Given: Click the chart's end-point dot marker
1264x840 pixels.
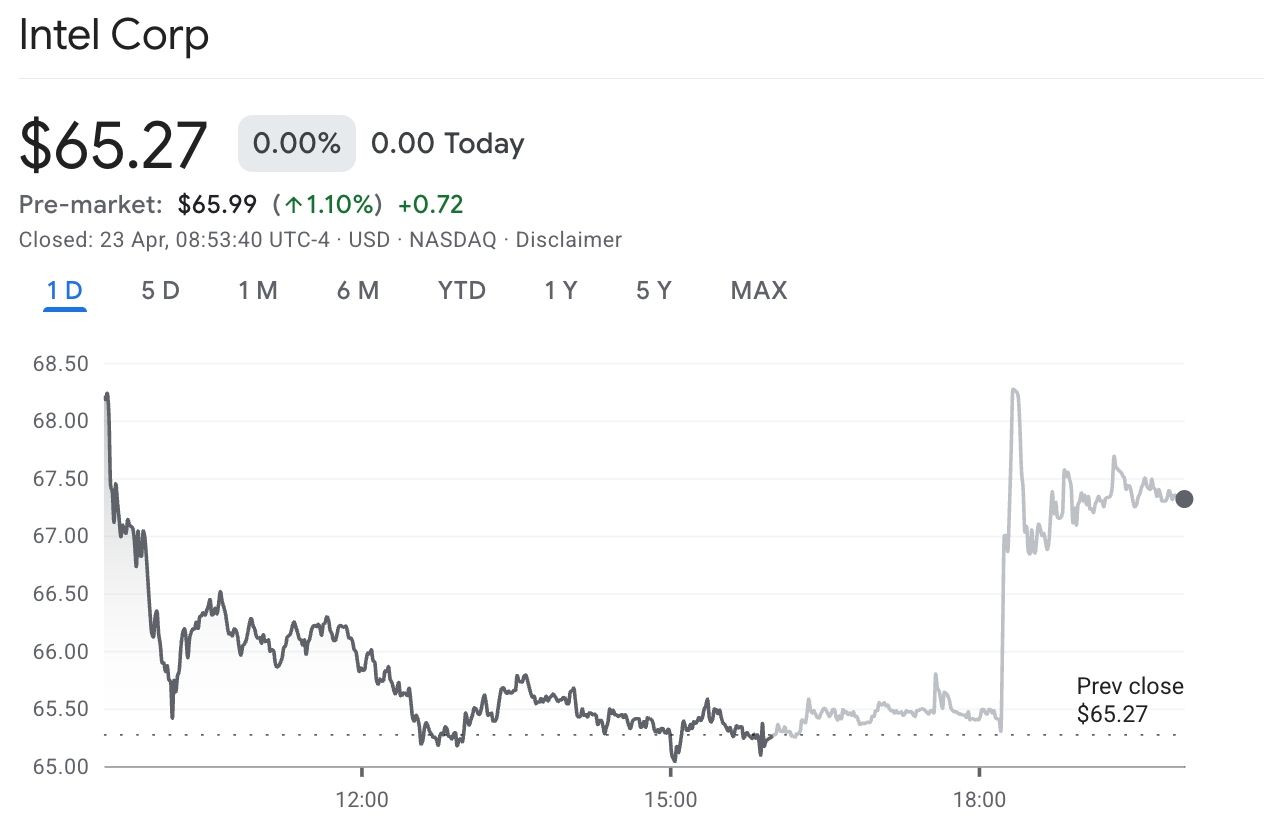Looking at the screenshot, I should 1184,499.
